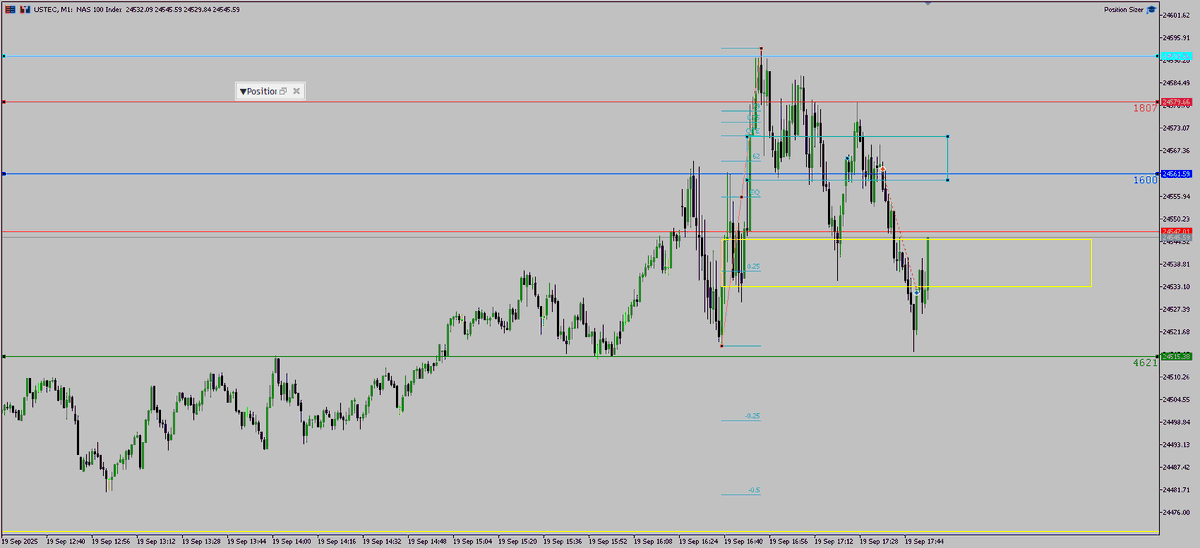Click the 19 Sep 2025 date label

coord(19,540)
